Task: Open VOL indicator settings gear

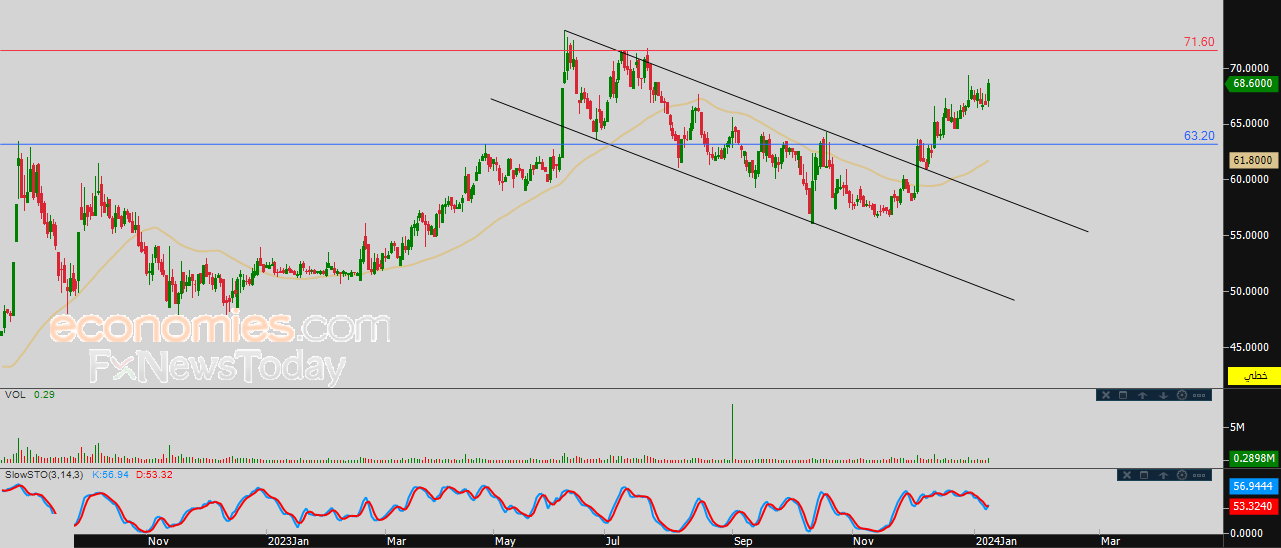Action: (1182, 395)
